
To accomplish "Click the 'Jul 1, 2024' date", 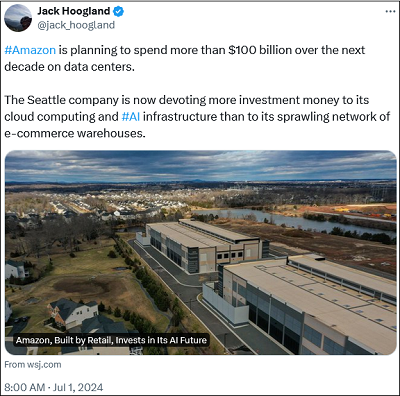I will [x=78, y=387].
